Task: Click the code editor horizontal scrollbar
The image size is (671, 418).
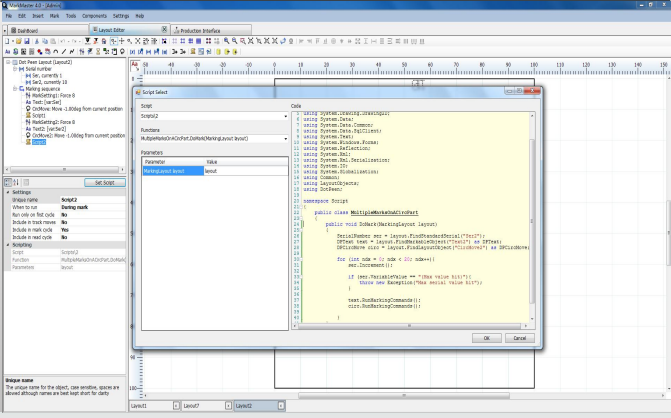Action: (x=410, y=326)
